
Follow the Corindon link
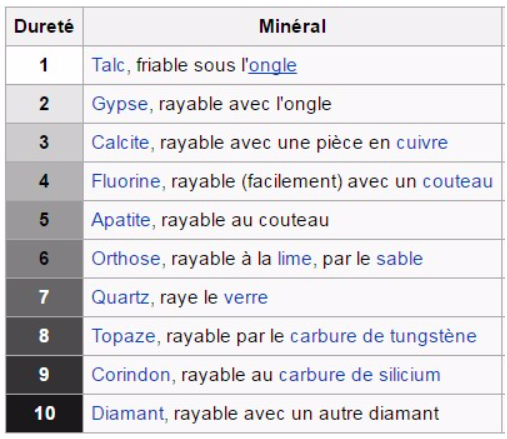click(x=131, y=375)
